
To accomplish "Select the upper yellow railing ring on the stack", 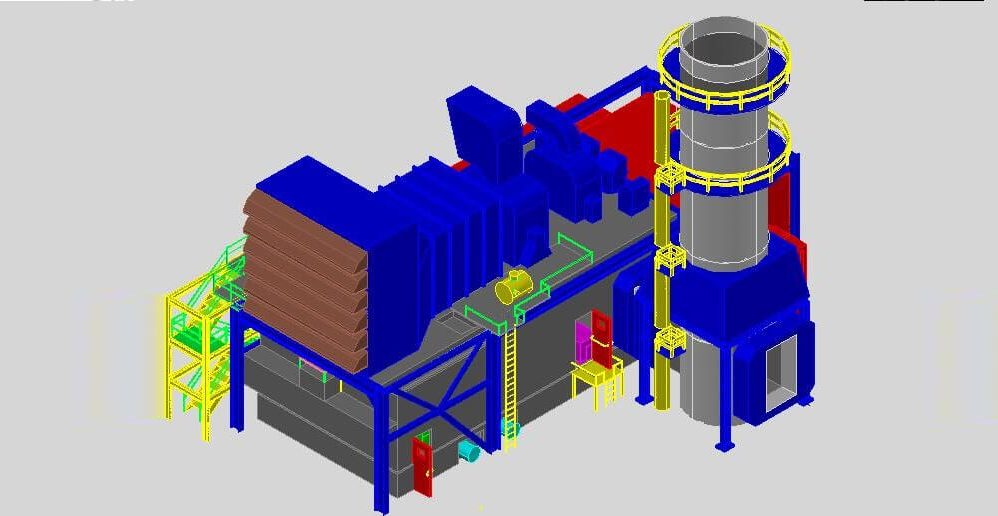I will click(724, 67).
